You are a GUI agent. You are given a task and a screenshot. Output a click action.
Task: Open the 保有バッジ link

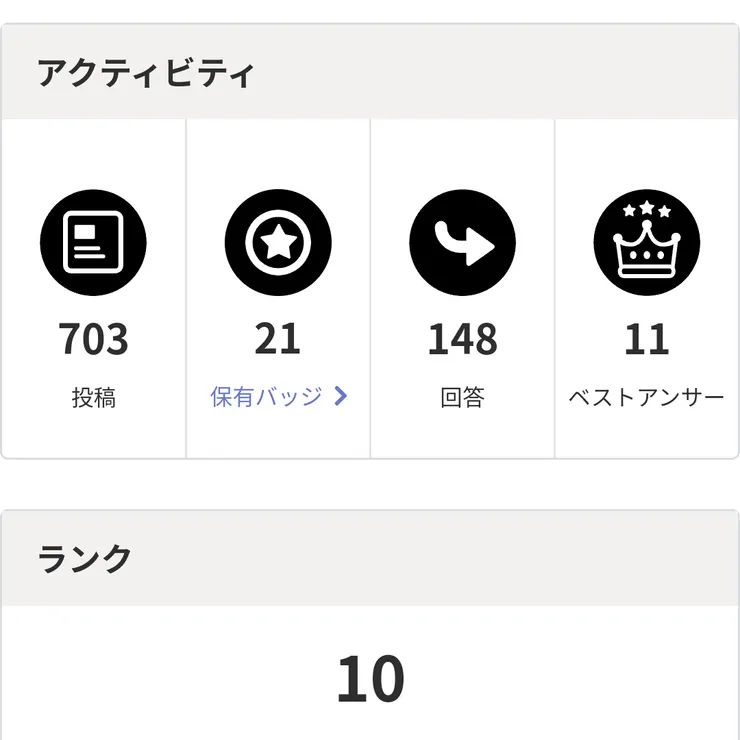pos(266,397)
